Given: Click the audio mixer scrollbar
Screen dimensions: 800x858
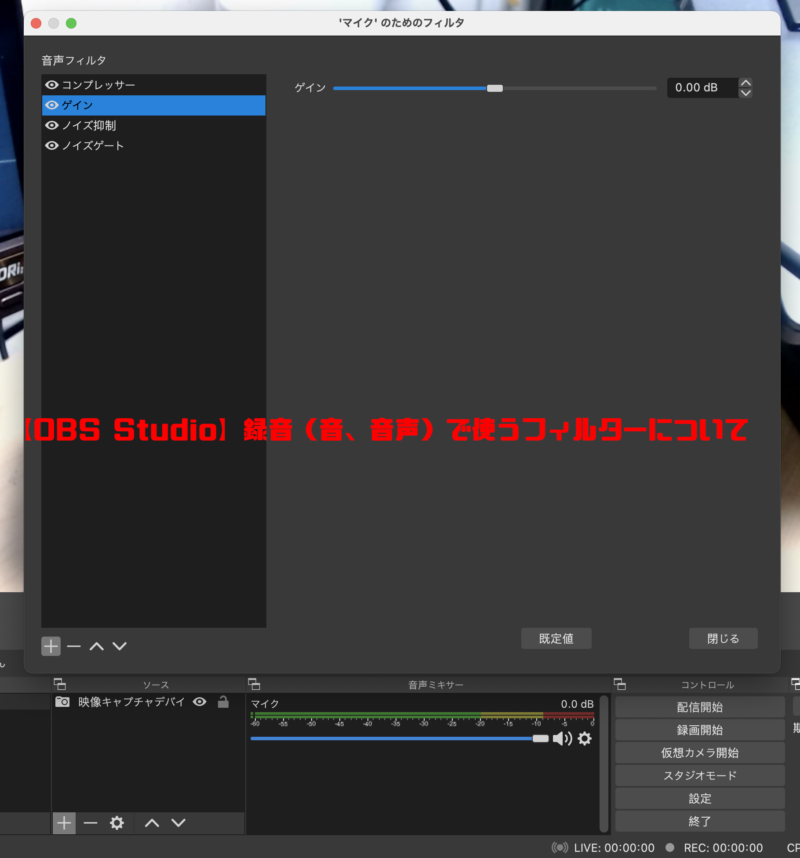Looking at the screenshot, I should 604,763.
